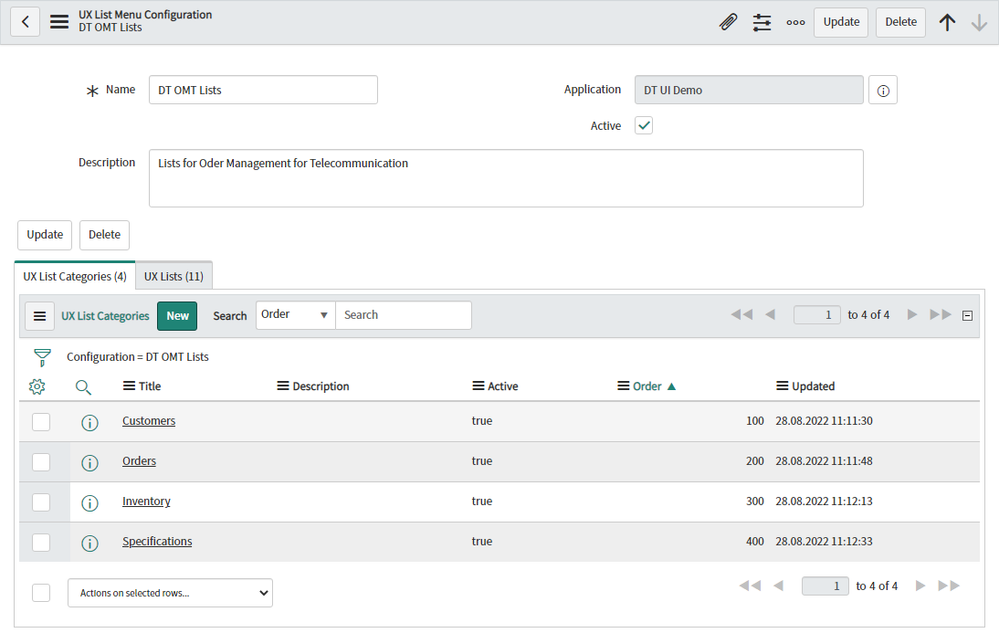Click the bottom pager page number field

[825, 586]
